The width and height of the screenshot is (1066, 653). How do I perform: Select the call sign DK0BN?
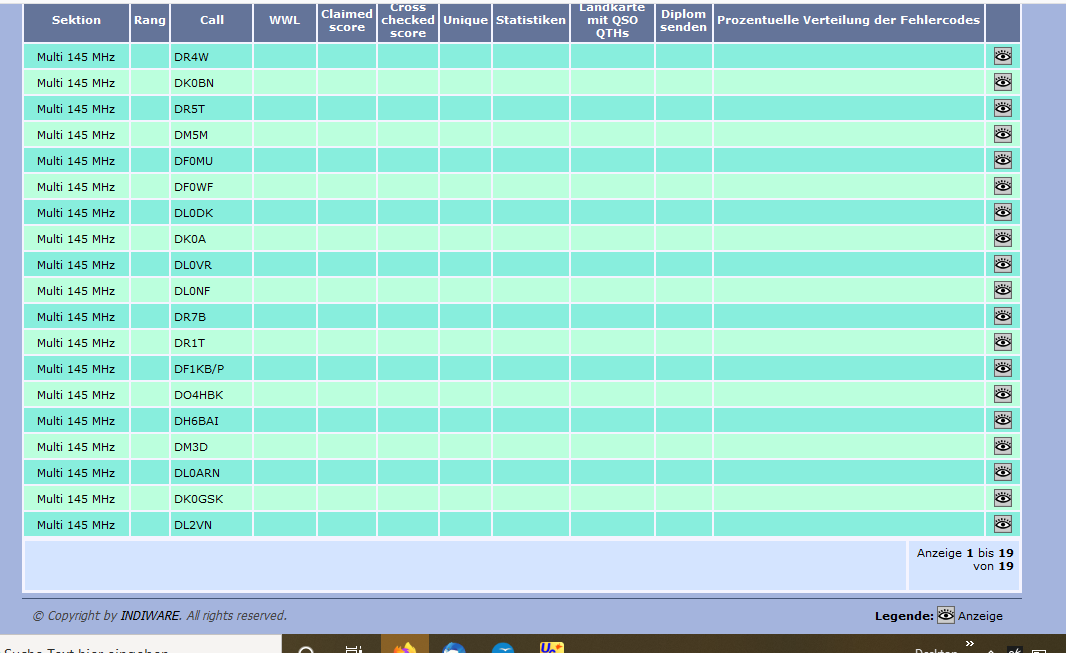coord(194,83)
